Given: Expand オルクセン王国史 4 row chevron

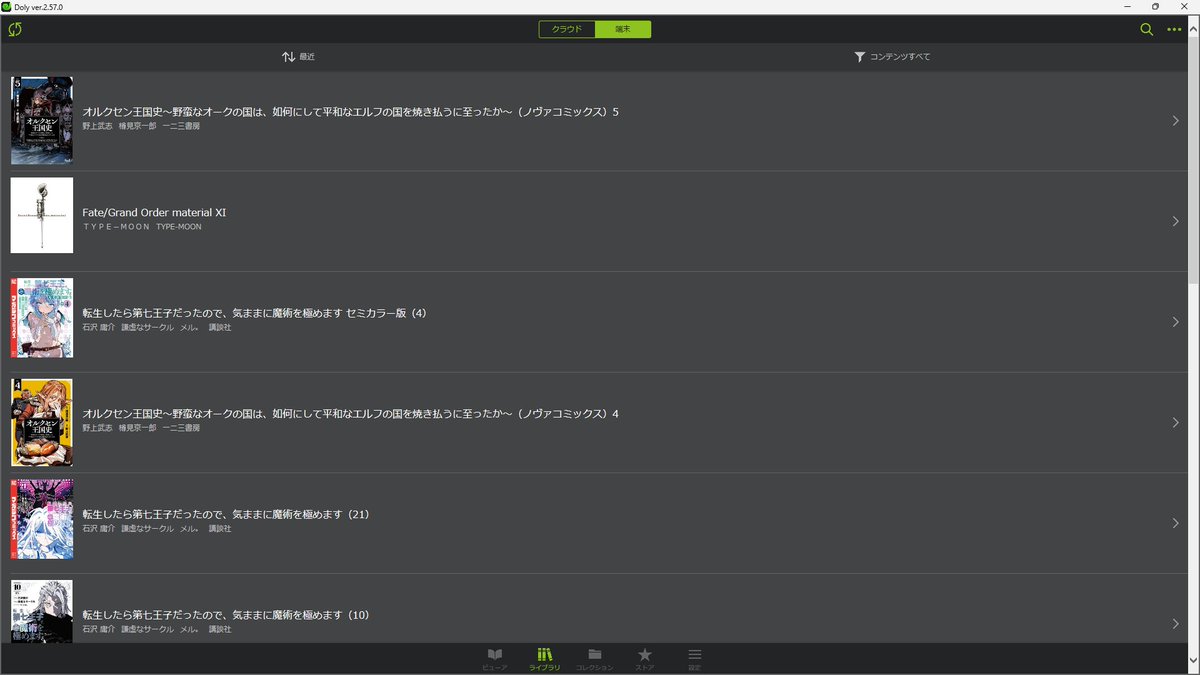Looking at the screenshot, I should (1176, 422).
